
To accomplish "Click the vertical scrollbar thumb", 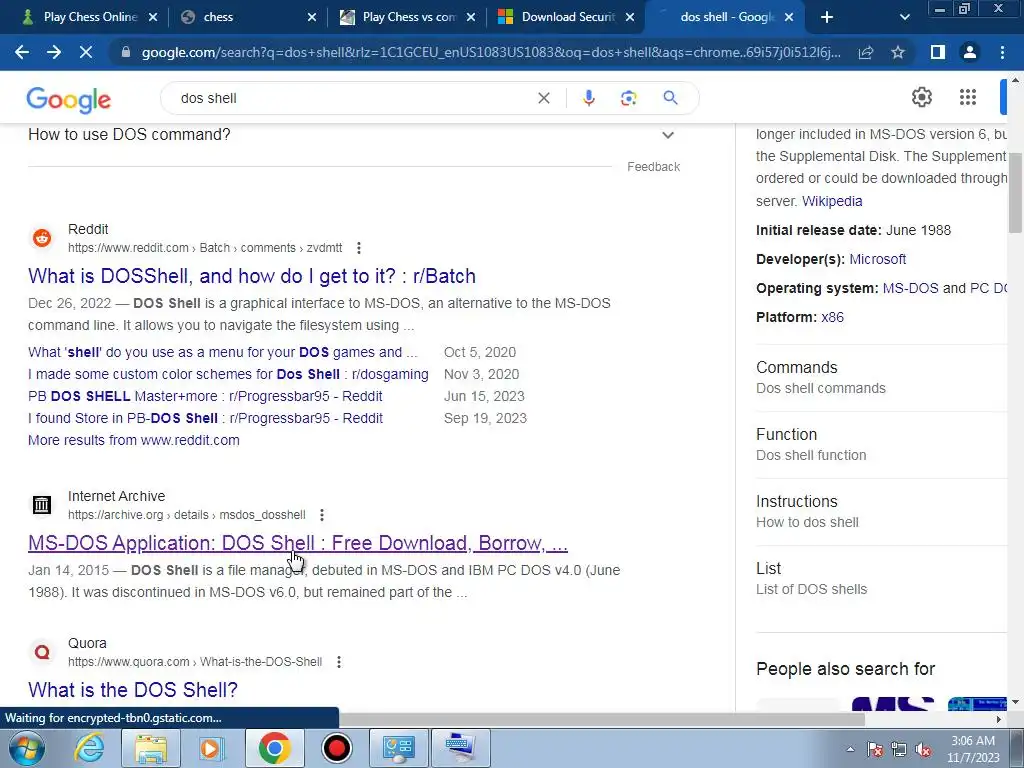I will [x=1015, y=193].
